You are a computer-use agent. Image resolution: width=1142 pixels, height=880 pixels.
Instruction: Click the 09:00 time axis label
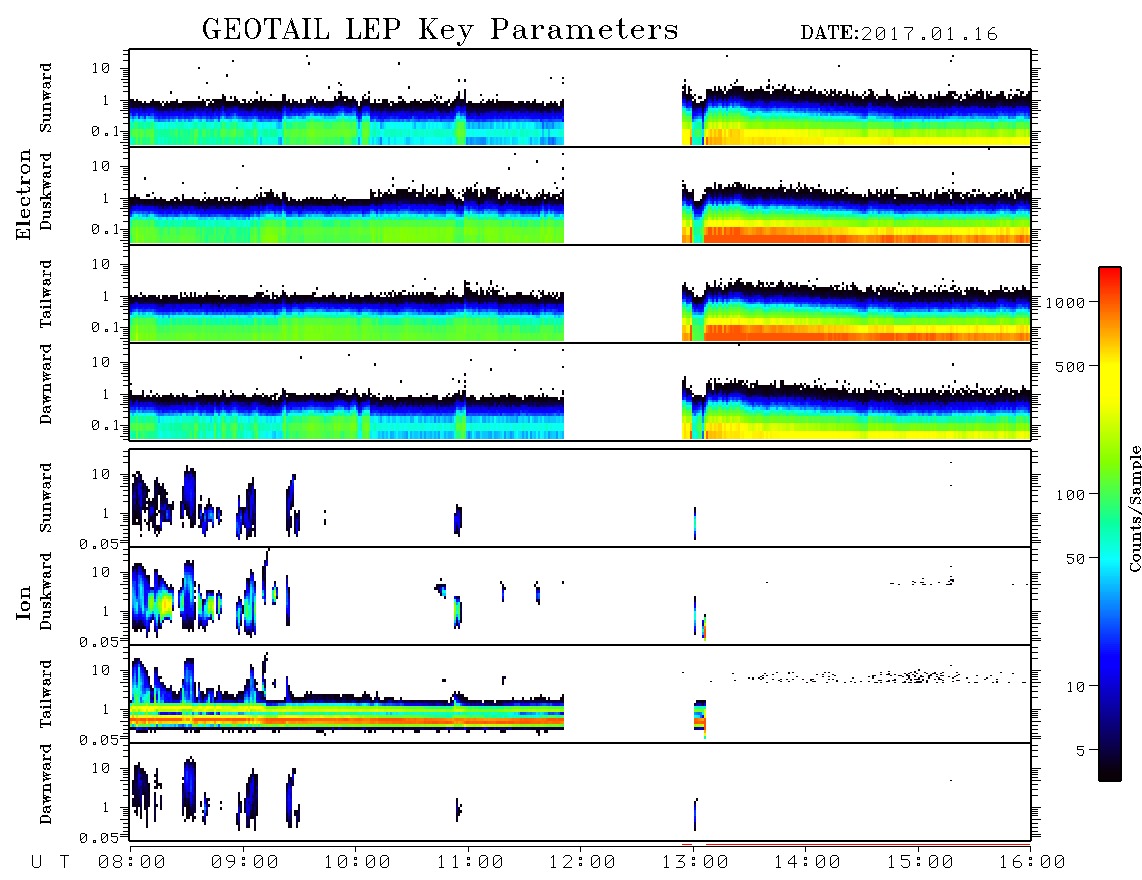pos(244,862)
